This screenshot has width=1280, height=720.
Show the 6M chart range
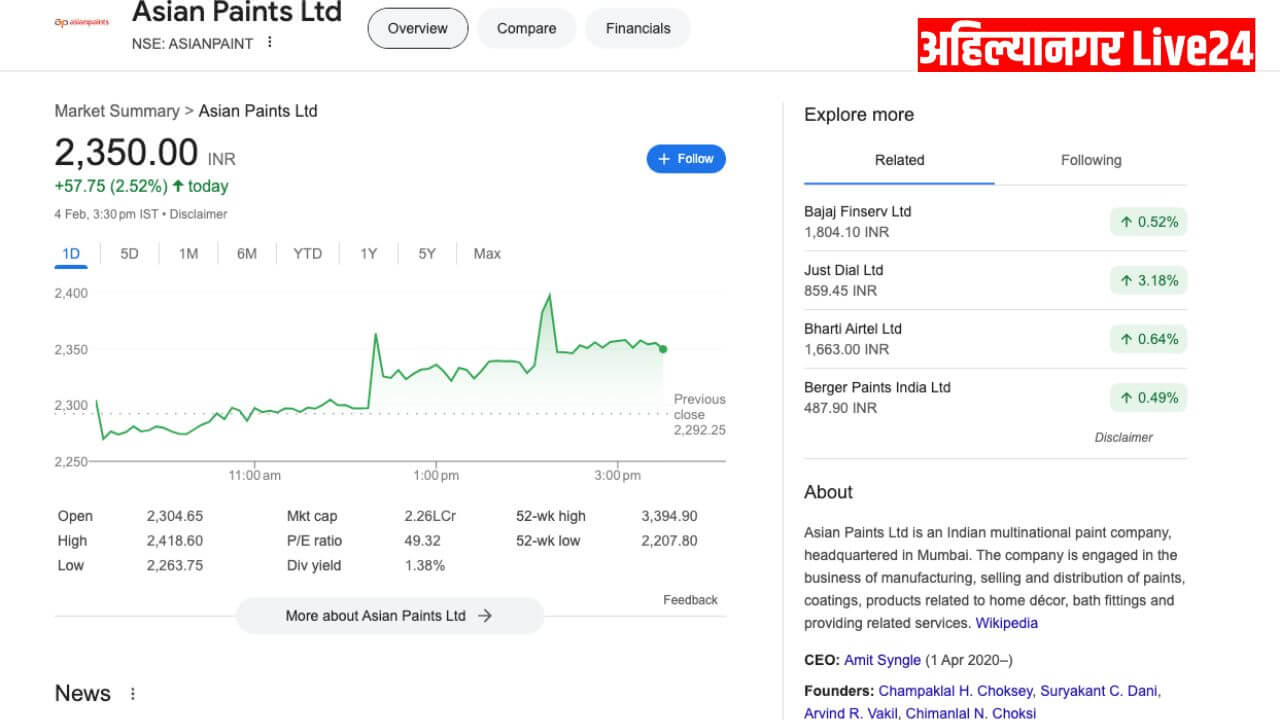click(x=247, y=254)
